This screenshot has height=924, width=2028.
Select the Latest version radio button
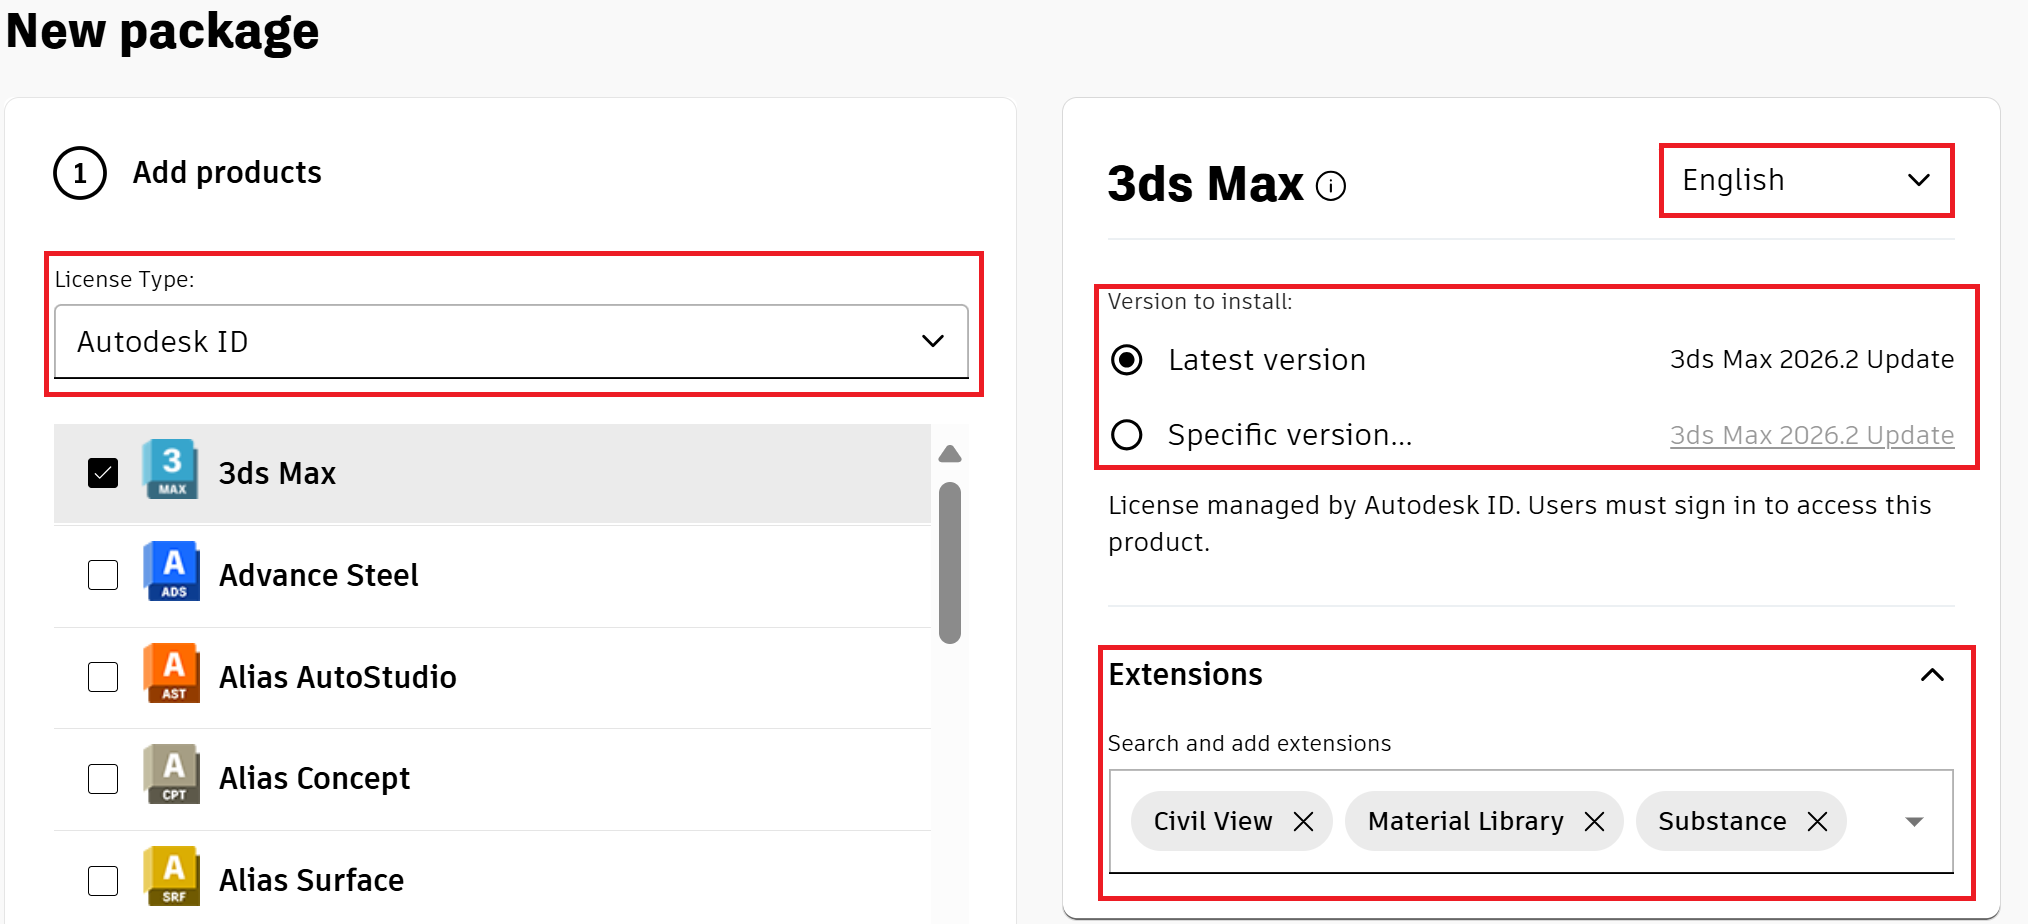(x=1127, y=360)
